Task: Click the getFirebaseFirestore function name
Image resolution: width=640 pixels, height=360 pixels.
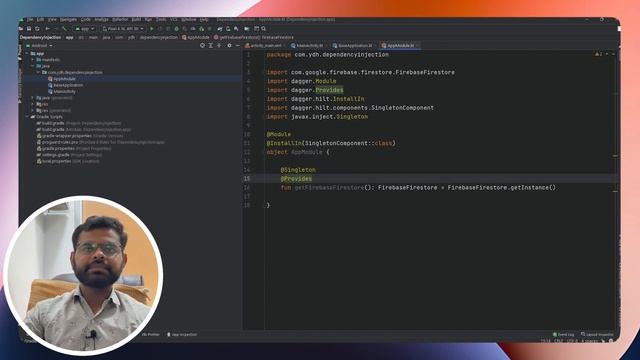Action: (x=329, y=188)
